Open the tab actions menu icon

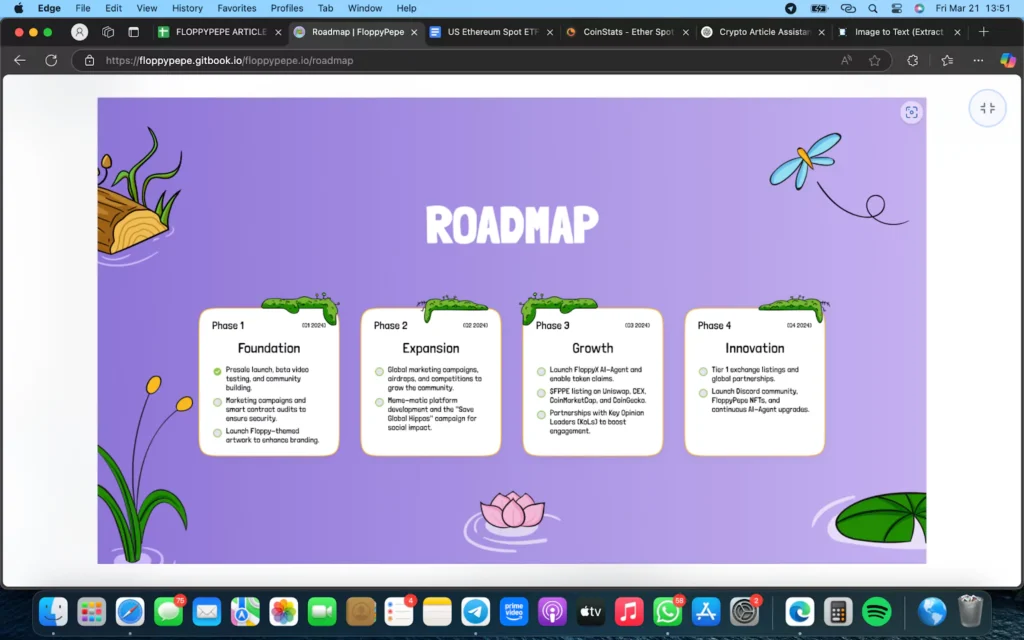click(133, 31)
